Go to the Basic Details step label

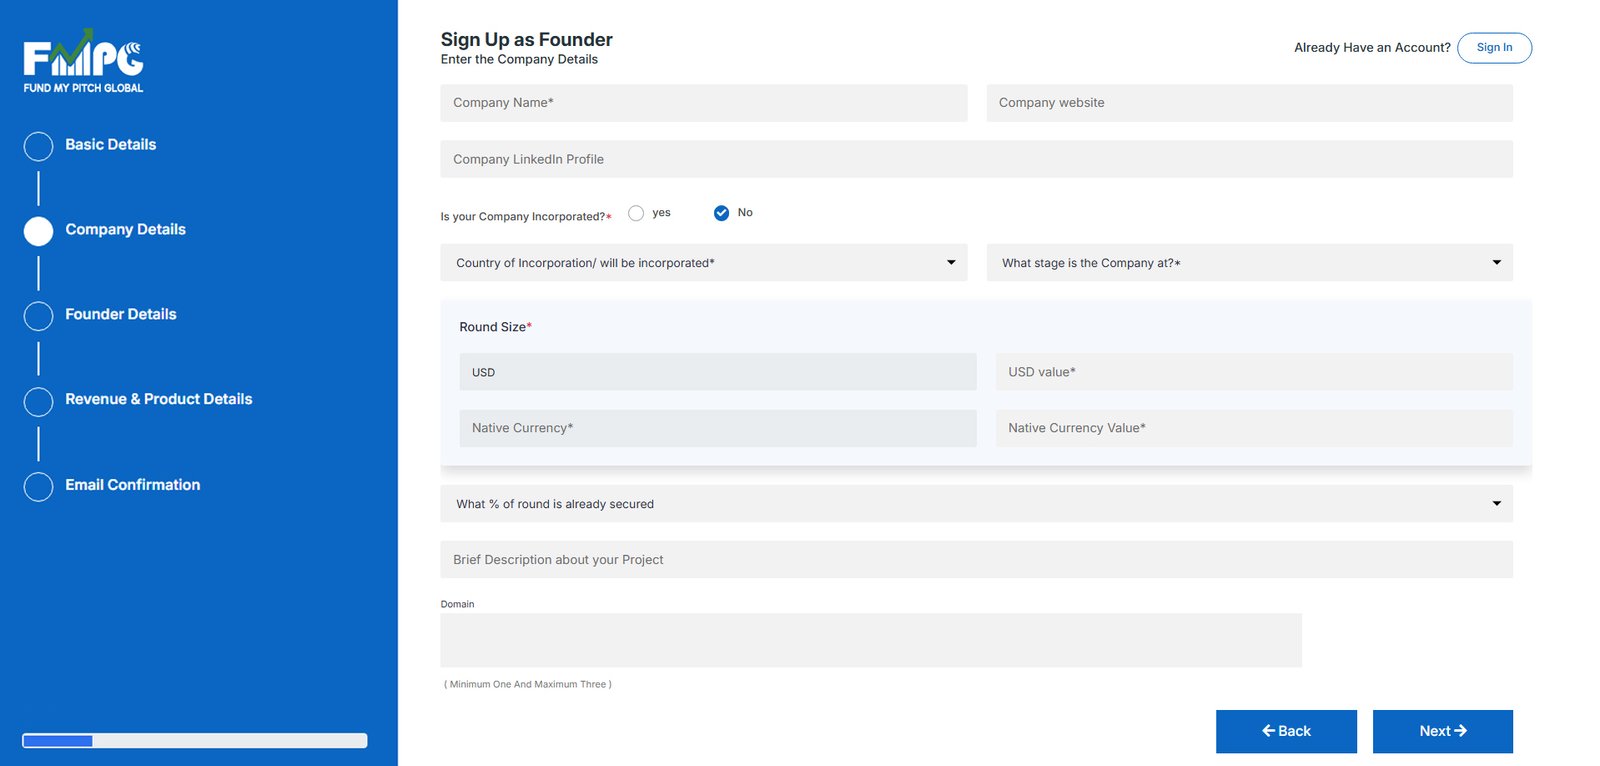point(111,144)
